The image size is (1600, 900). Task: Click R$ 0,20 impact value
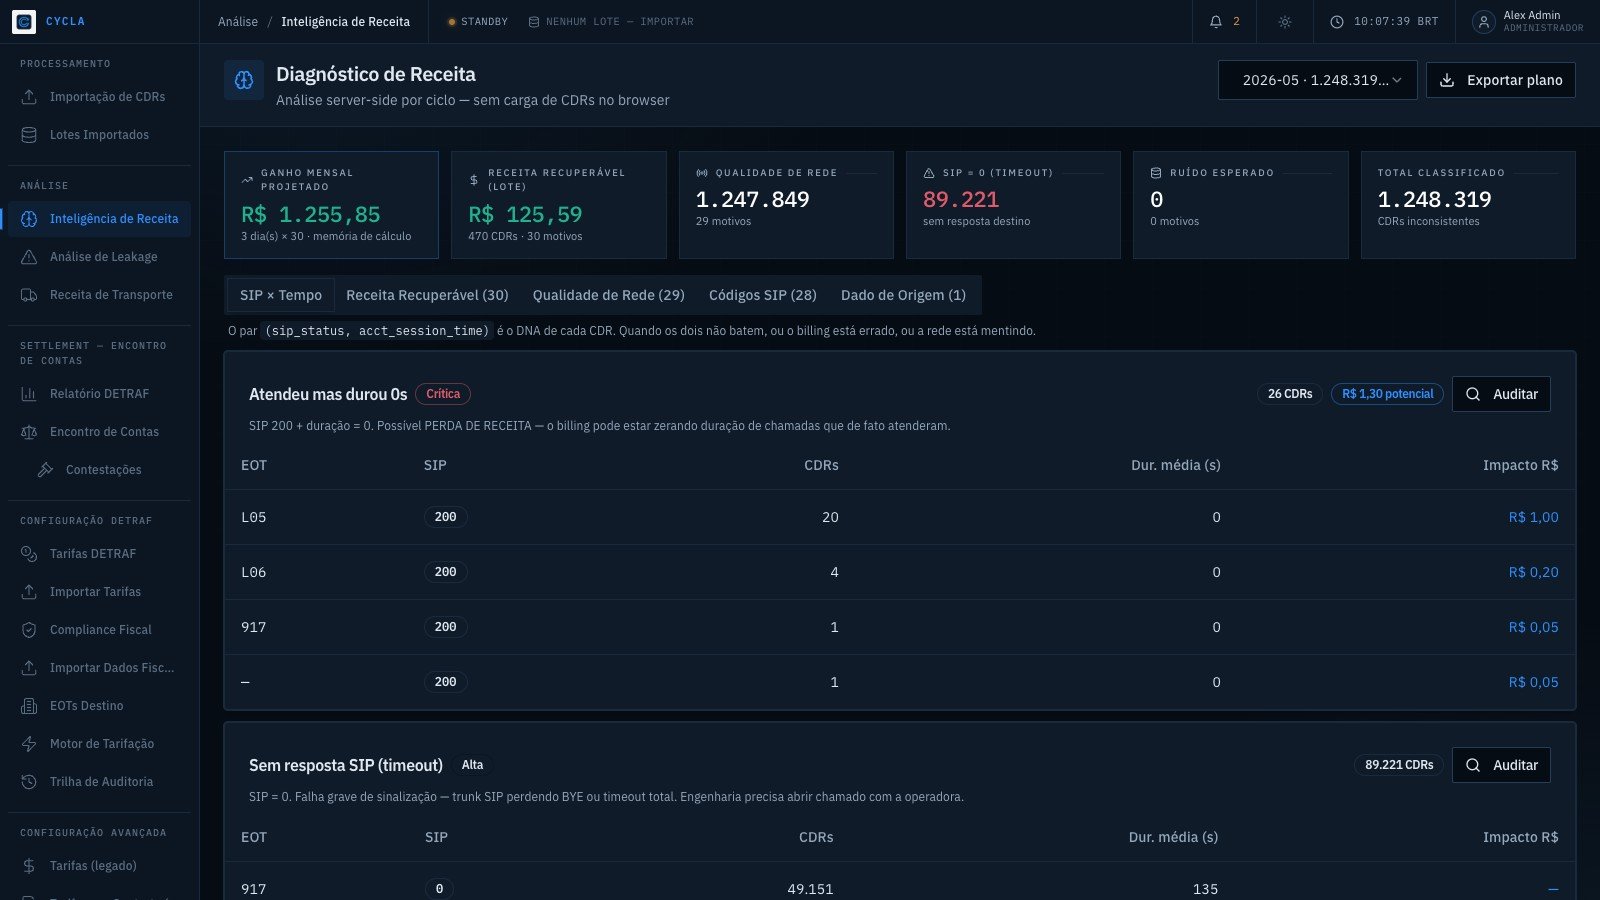click(x=1533, y=572)
